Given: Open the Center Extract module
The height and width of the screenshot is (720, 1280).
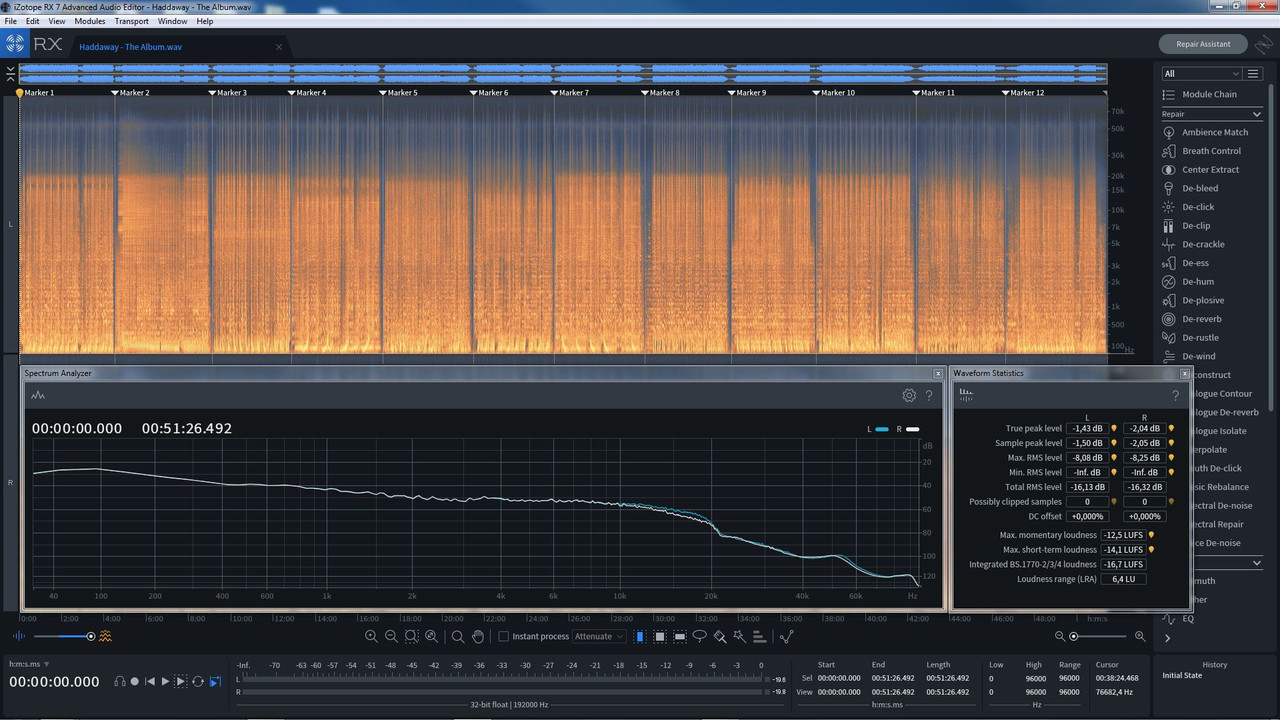Looking at the screenshot, I should tap(1200, 170).
